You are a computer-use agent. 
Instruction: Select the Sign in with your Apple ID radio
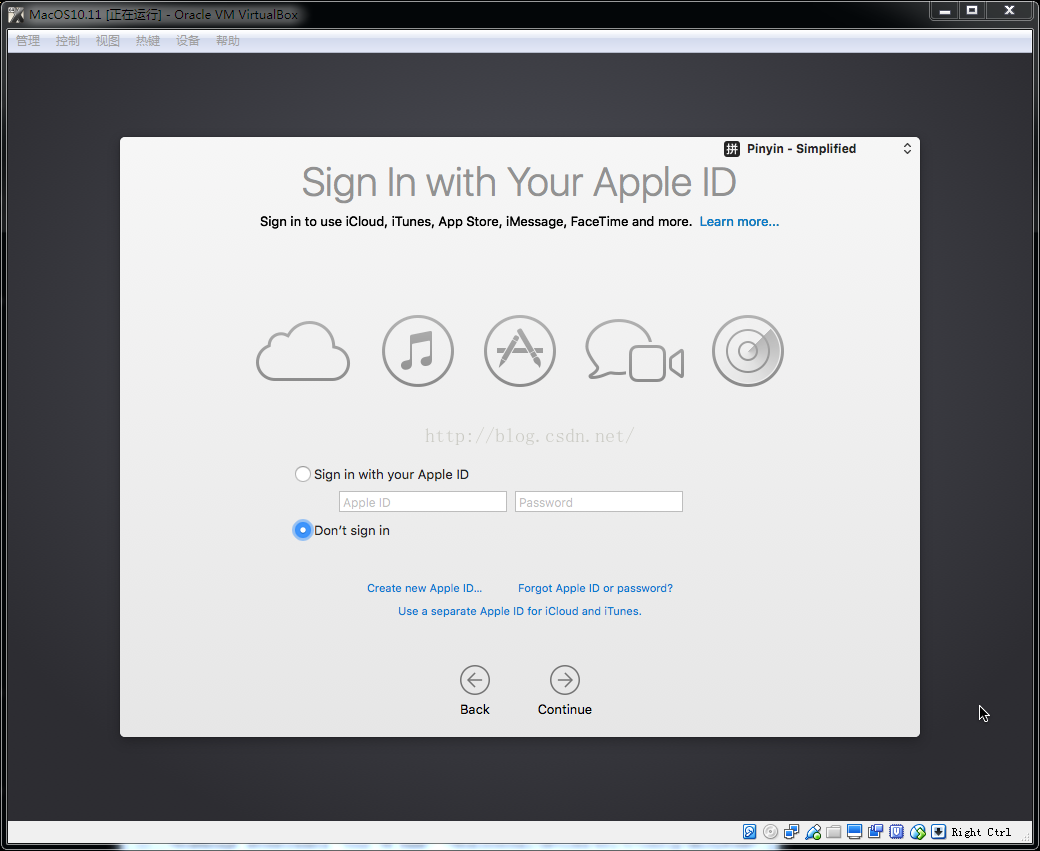(x=302, y=474)
